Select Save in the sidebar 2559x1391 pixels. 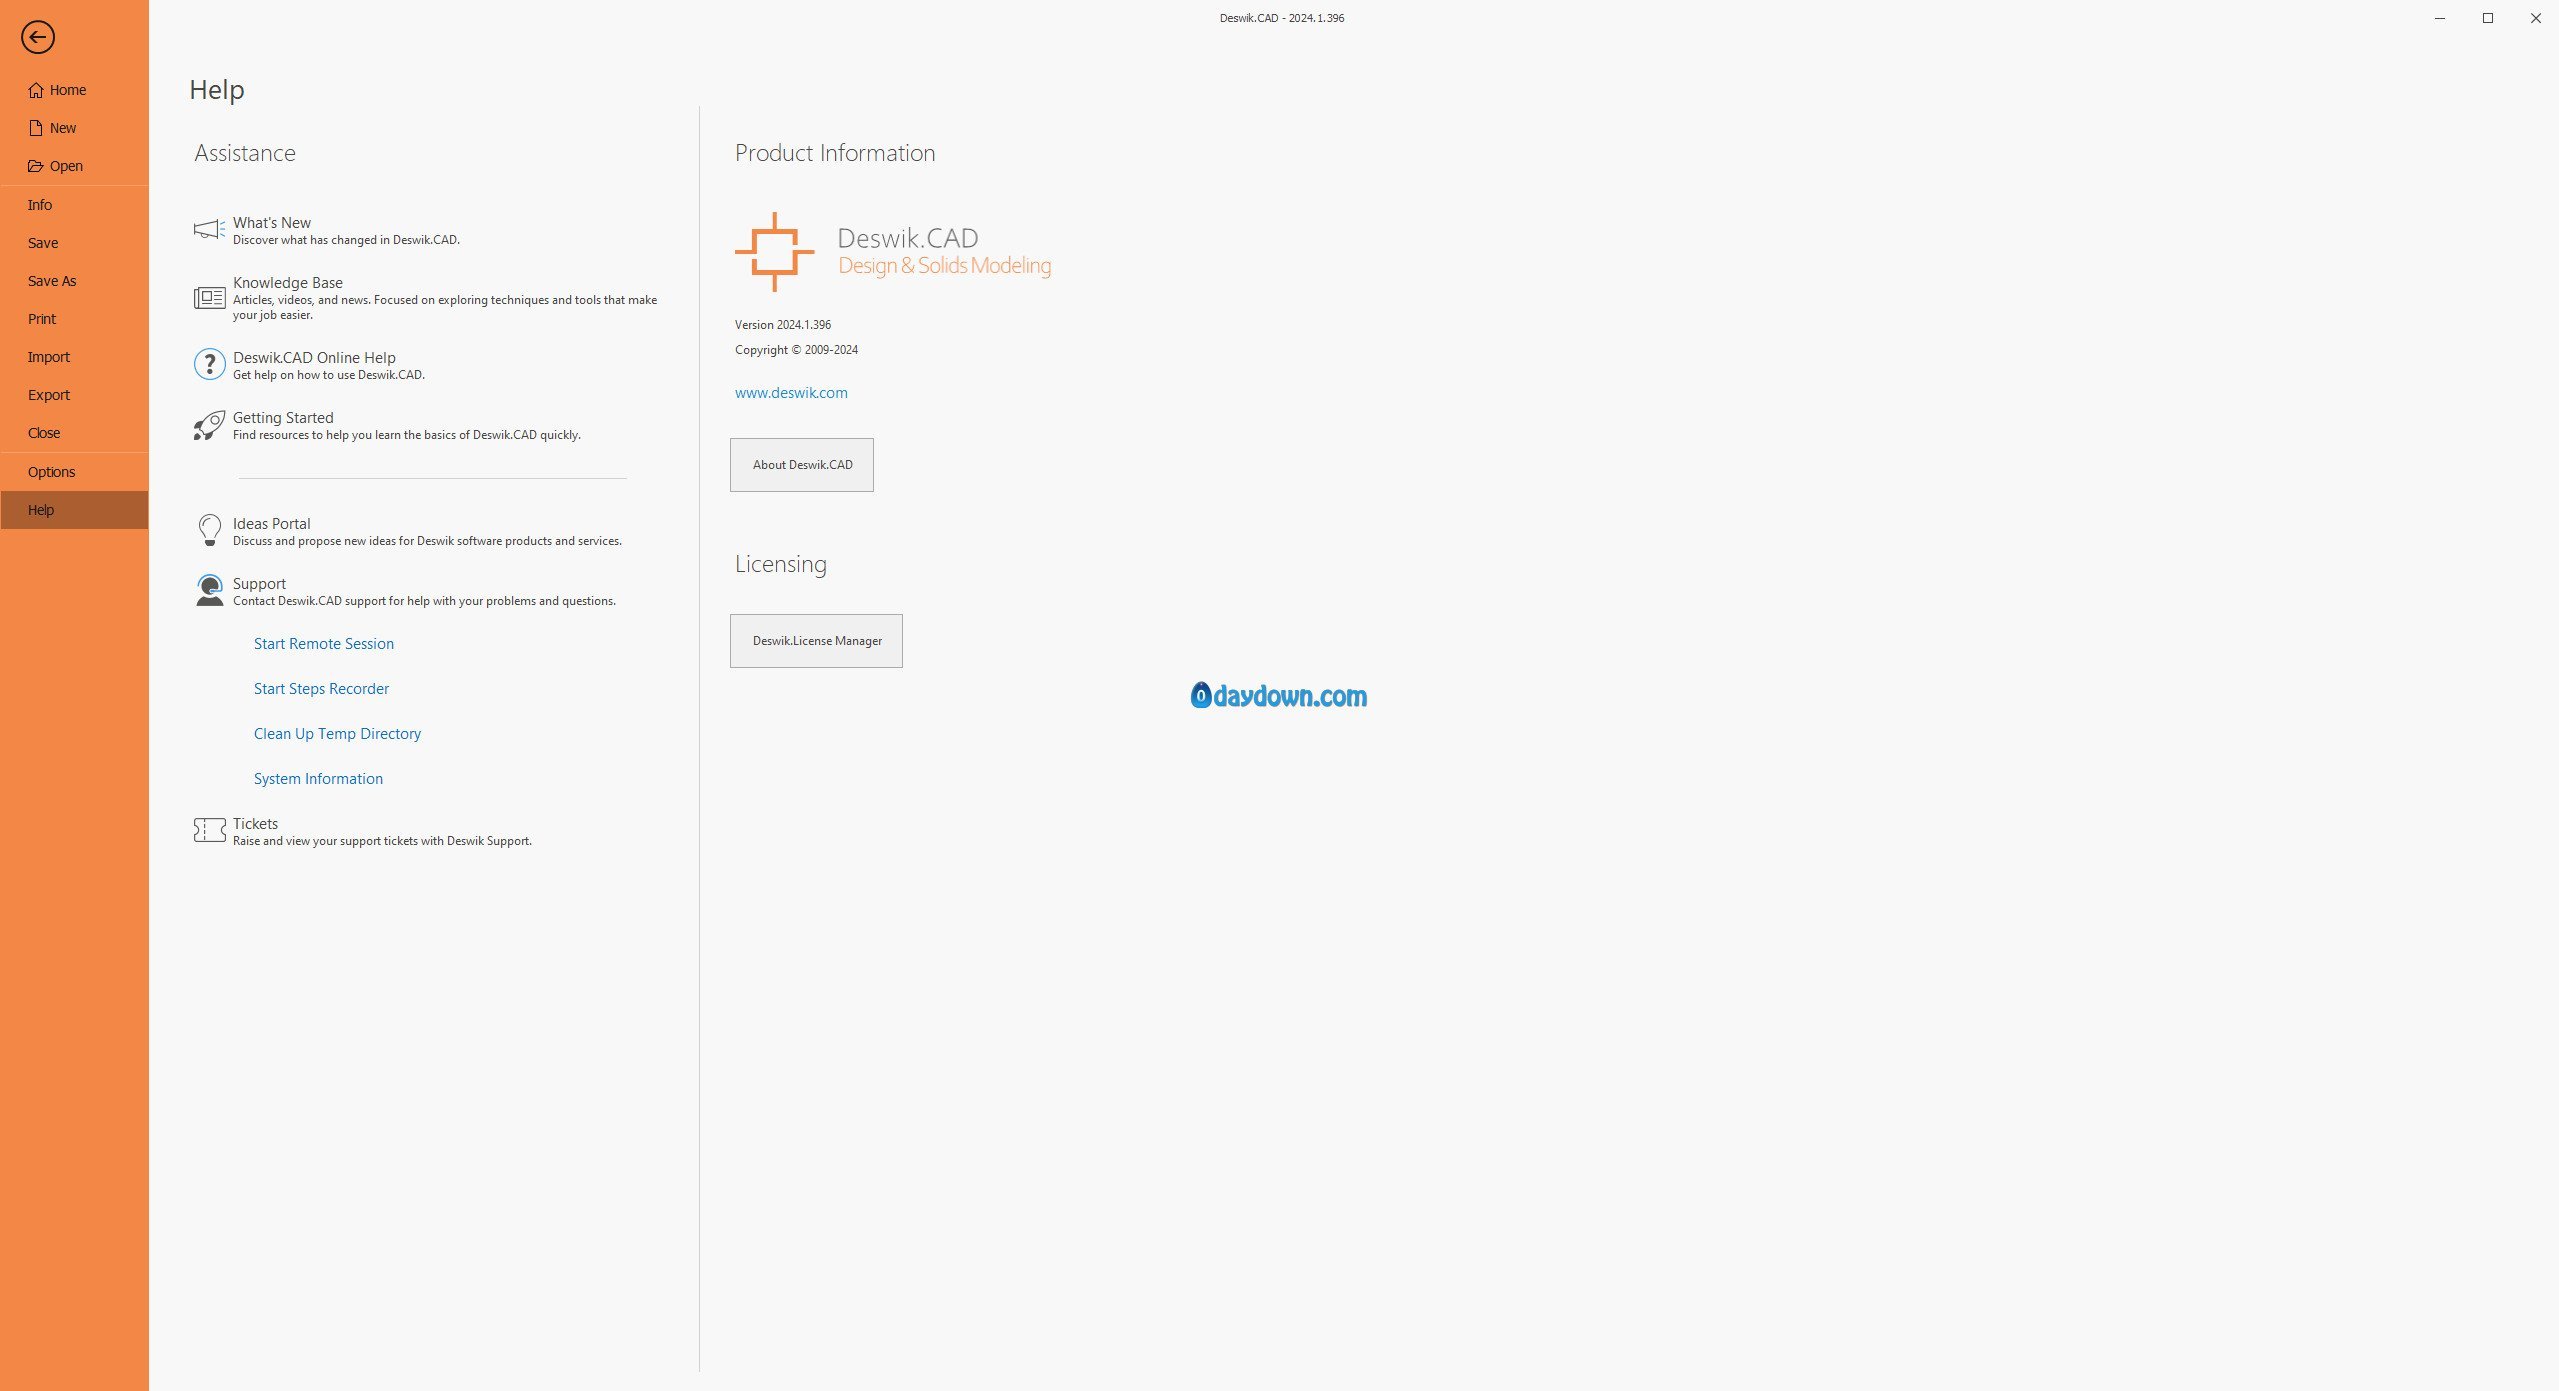coord(43,243)
